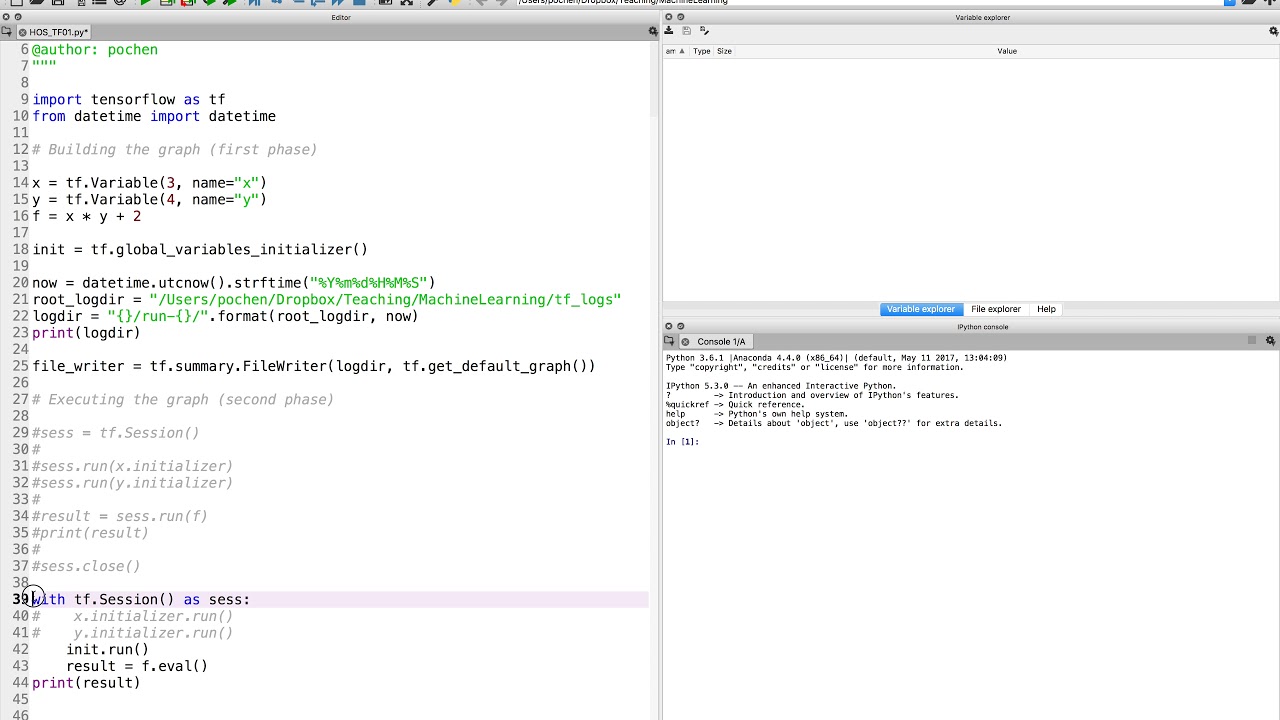Select the Console 1/A tab
The width and height of the screenshot is (1280, 720).
click(721, 342)
